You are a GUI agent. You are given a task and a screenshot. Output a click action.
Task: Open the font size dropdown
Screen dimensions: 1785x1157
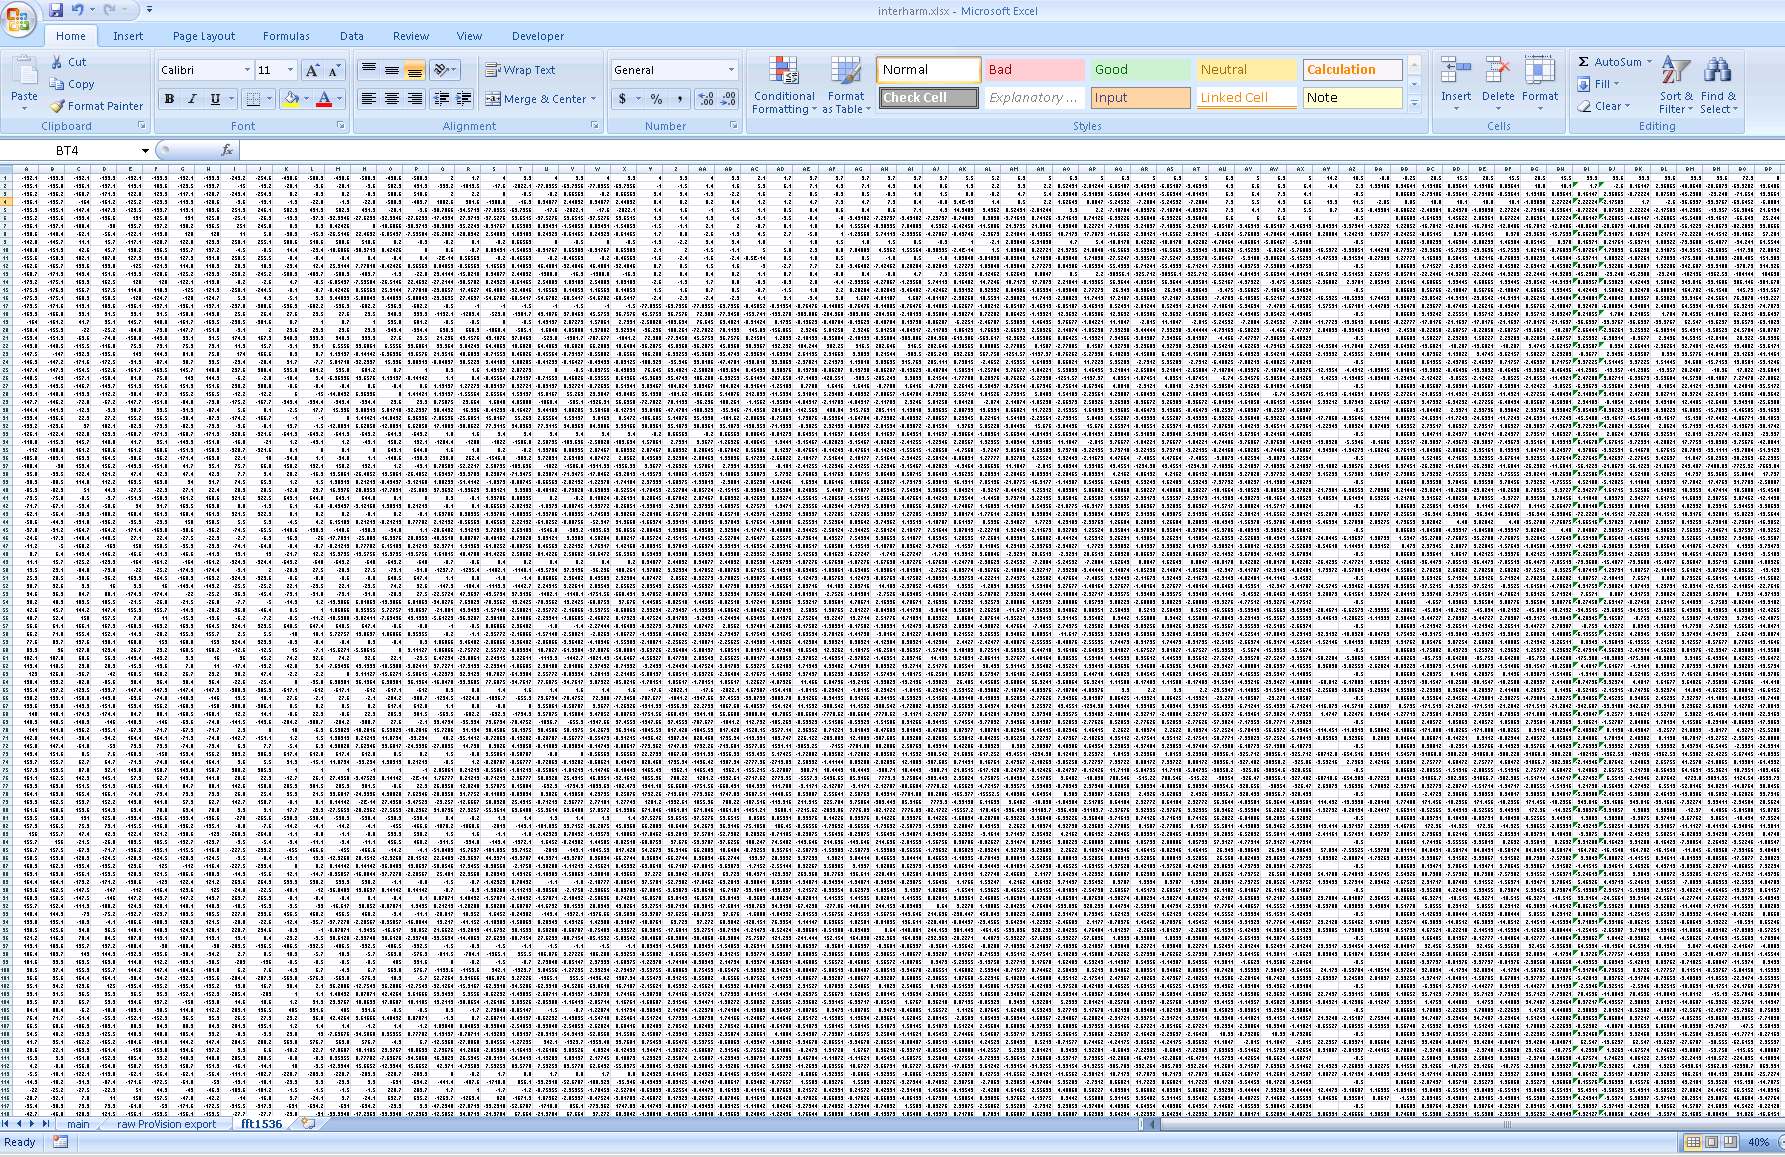tap(289, 70)
